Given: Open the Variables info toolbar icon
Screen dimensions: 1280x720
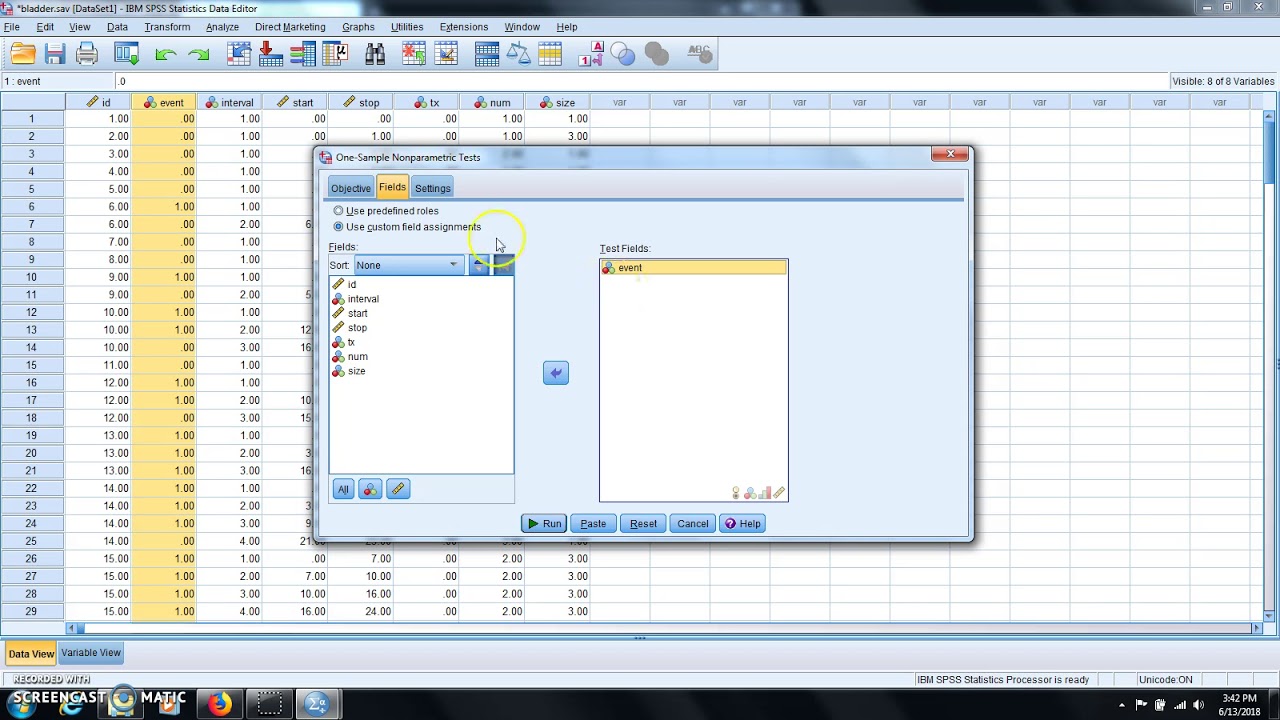Looking at the screenshot, I should (x=303, y=54).
